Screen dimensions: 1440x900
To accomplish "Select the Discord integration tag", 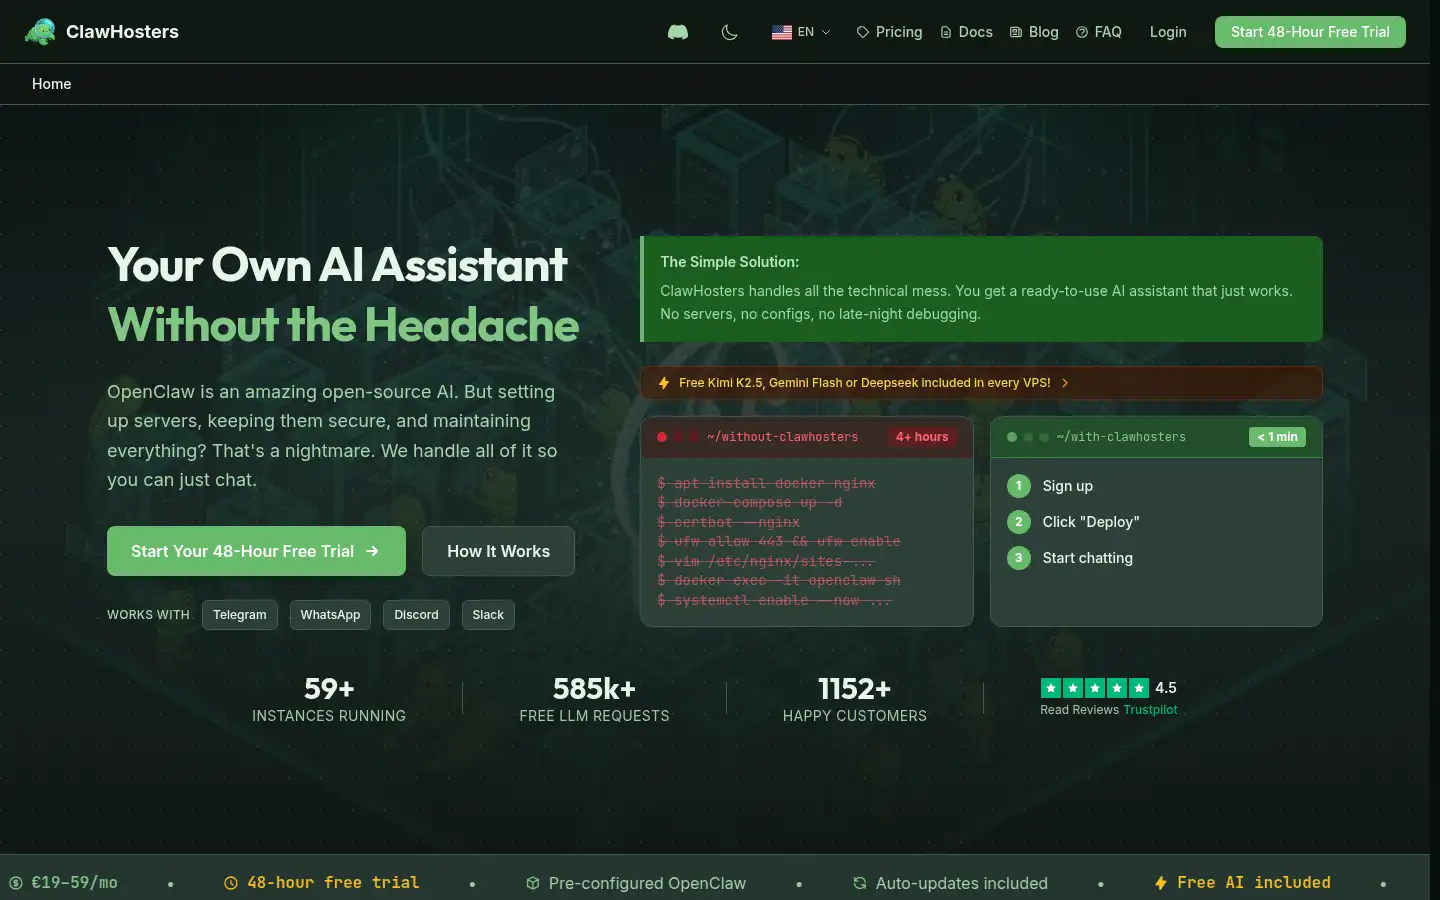I will point(416,615).
